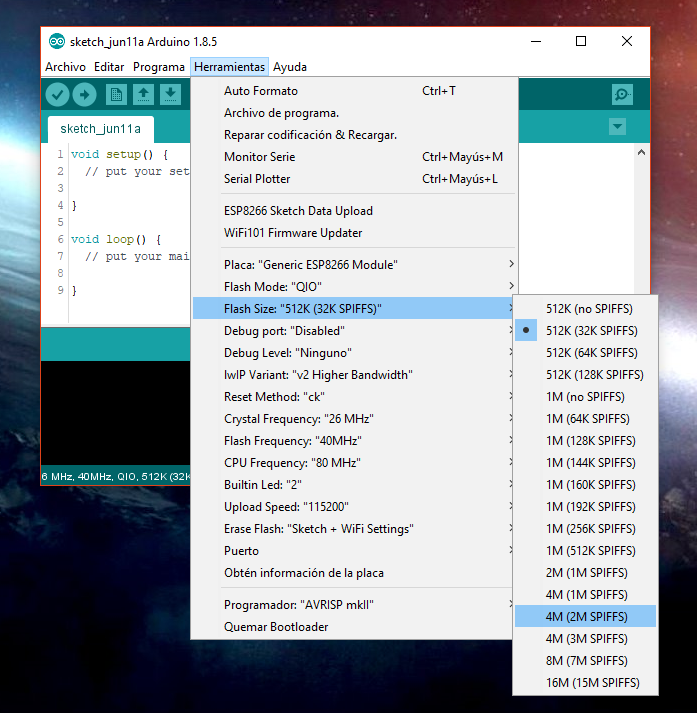Choose 1M (192K SPIFFS) option
The image size is (697, 713).
585,507
